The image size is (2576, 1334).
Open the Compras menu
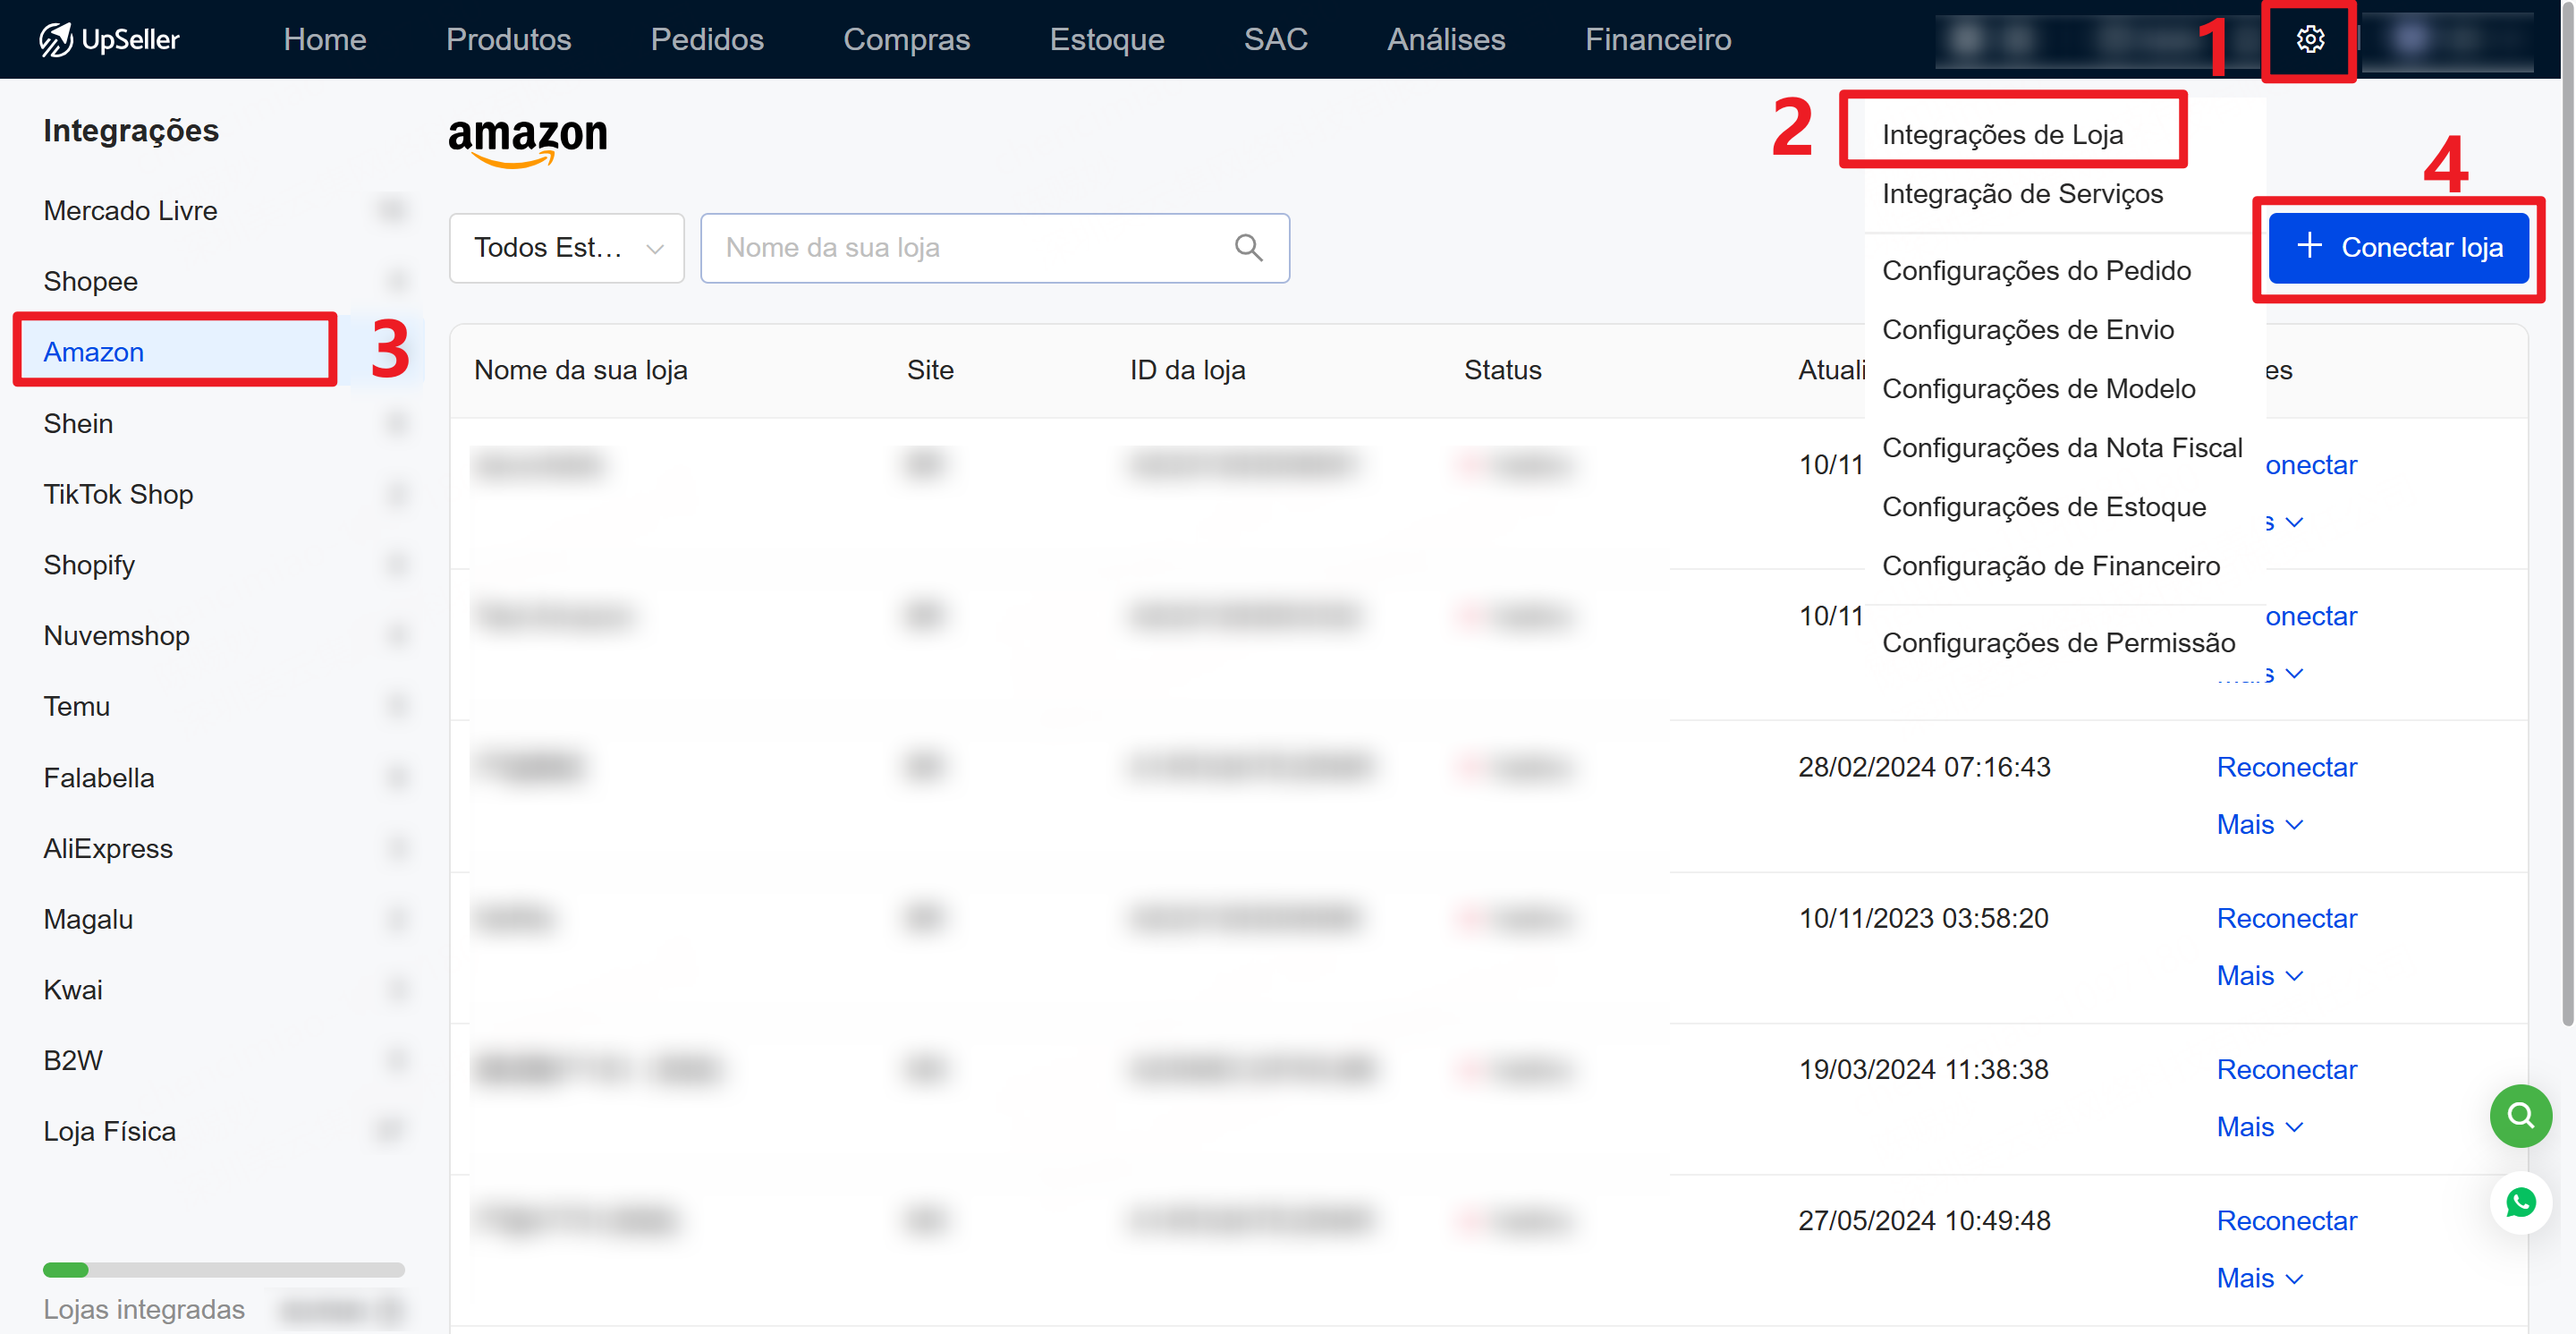tap(906, 39)
